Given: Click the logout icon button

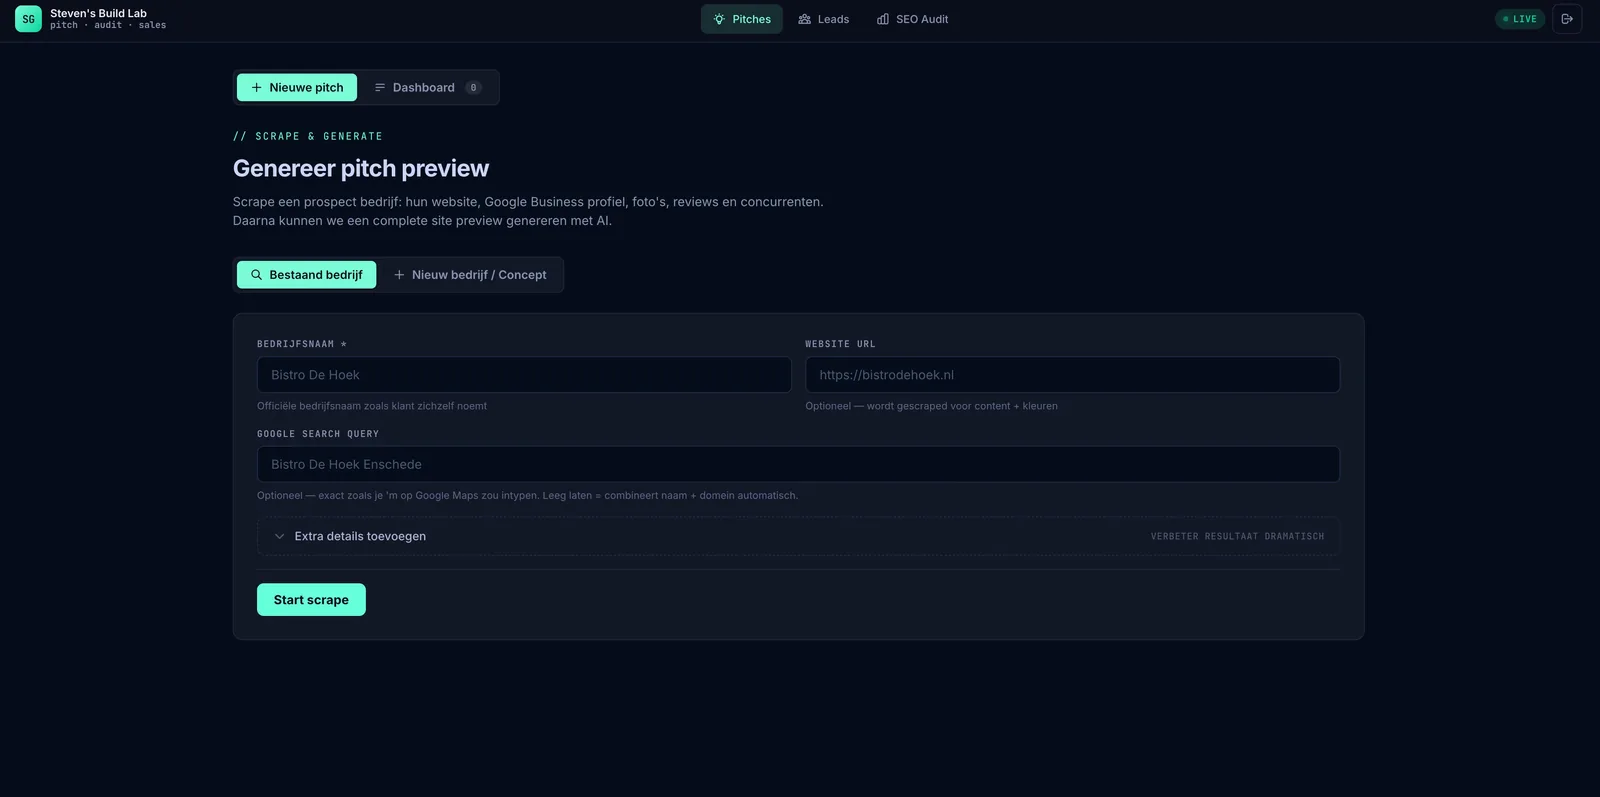Looking at the screenshot, I should [x=1567, y=19].
